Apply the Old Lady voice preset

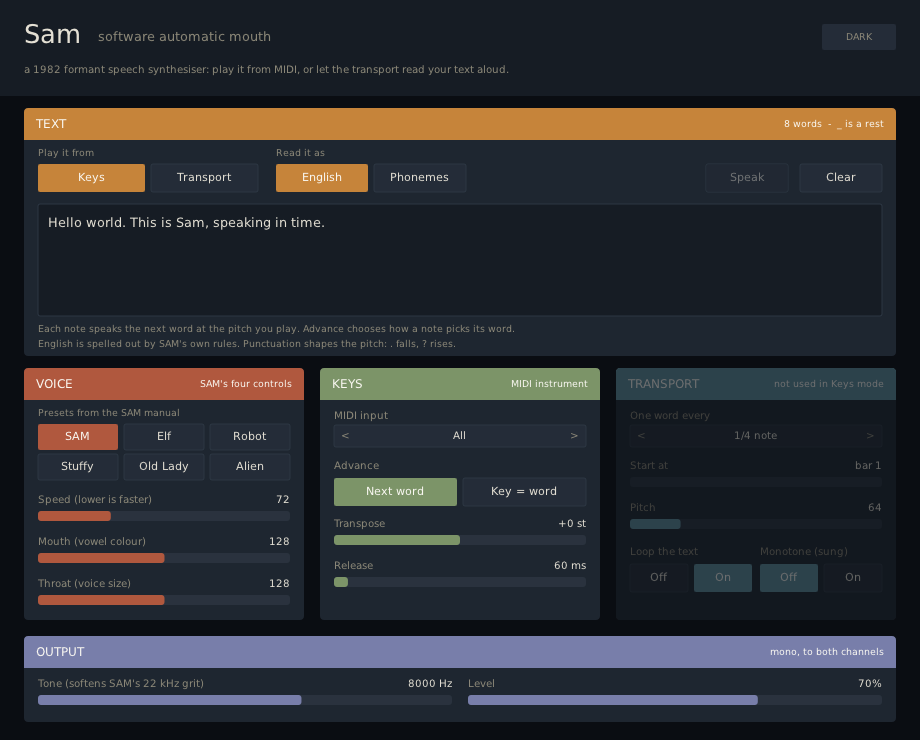point(164,466)
